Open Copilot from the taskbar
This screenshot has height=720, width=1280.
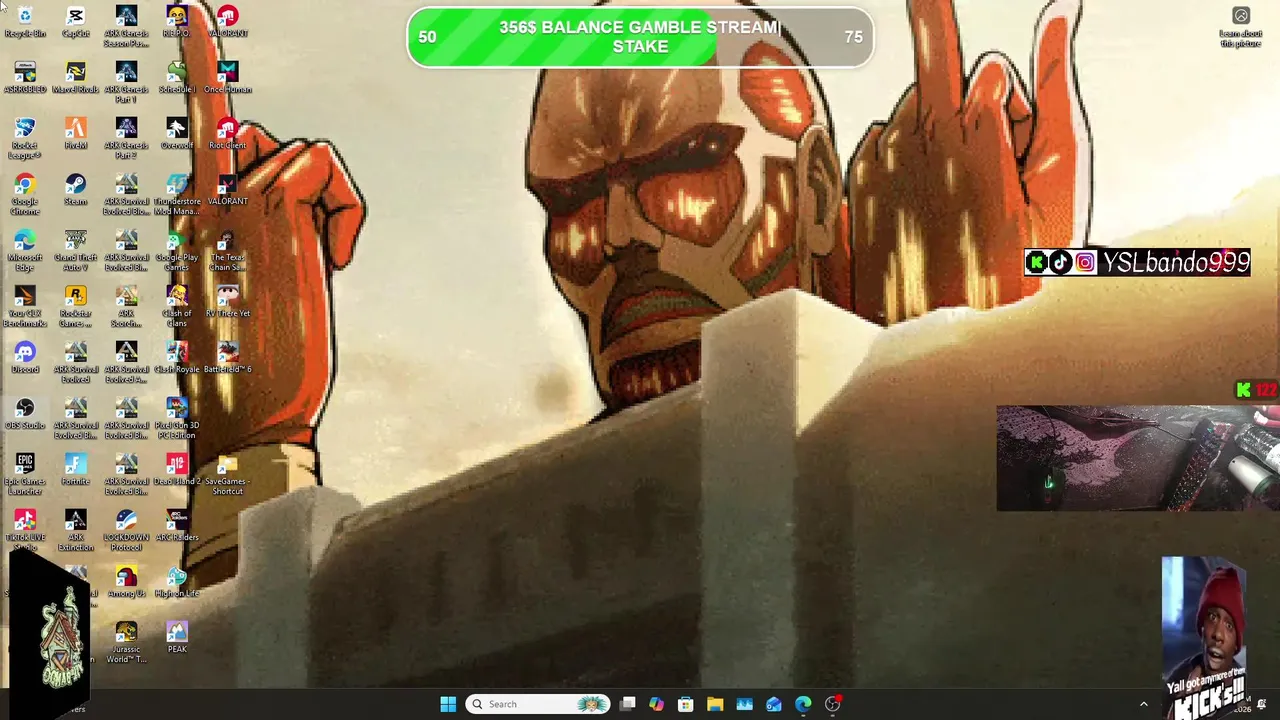(x=656, y=704)
